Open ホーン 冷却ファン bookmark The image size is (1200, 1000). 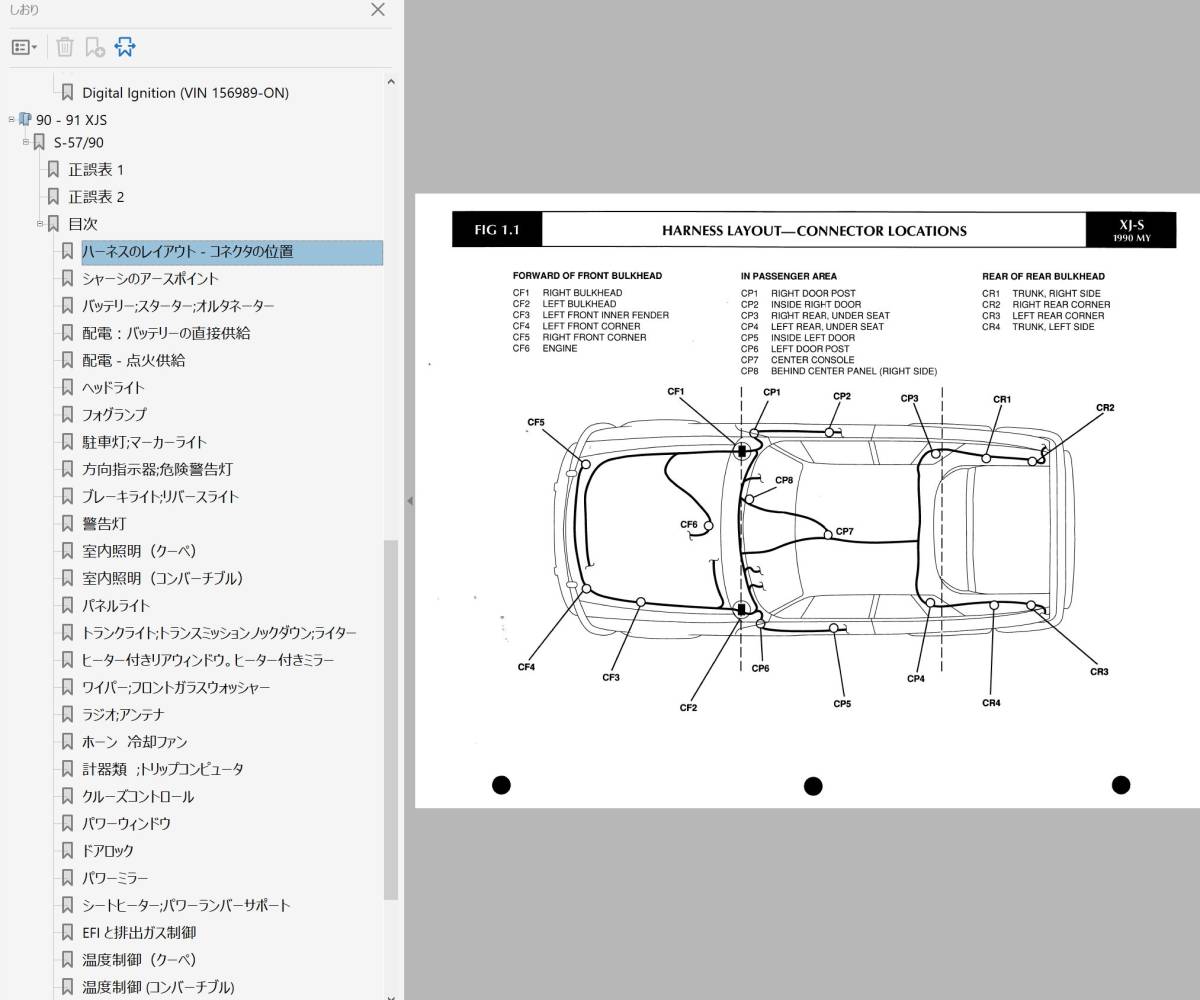135,742
